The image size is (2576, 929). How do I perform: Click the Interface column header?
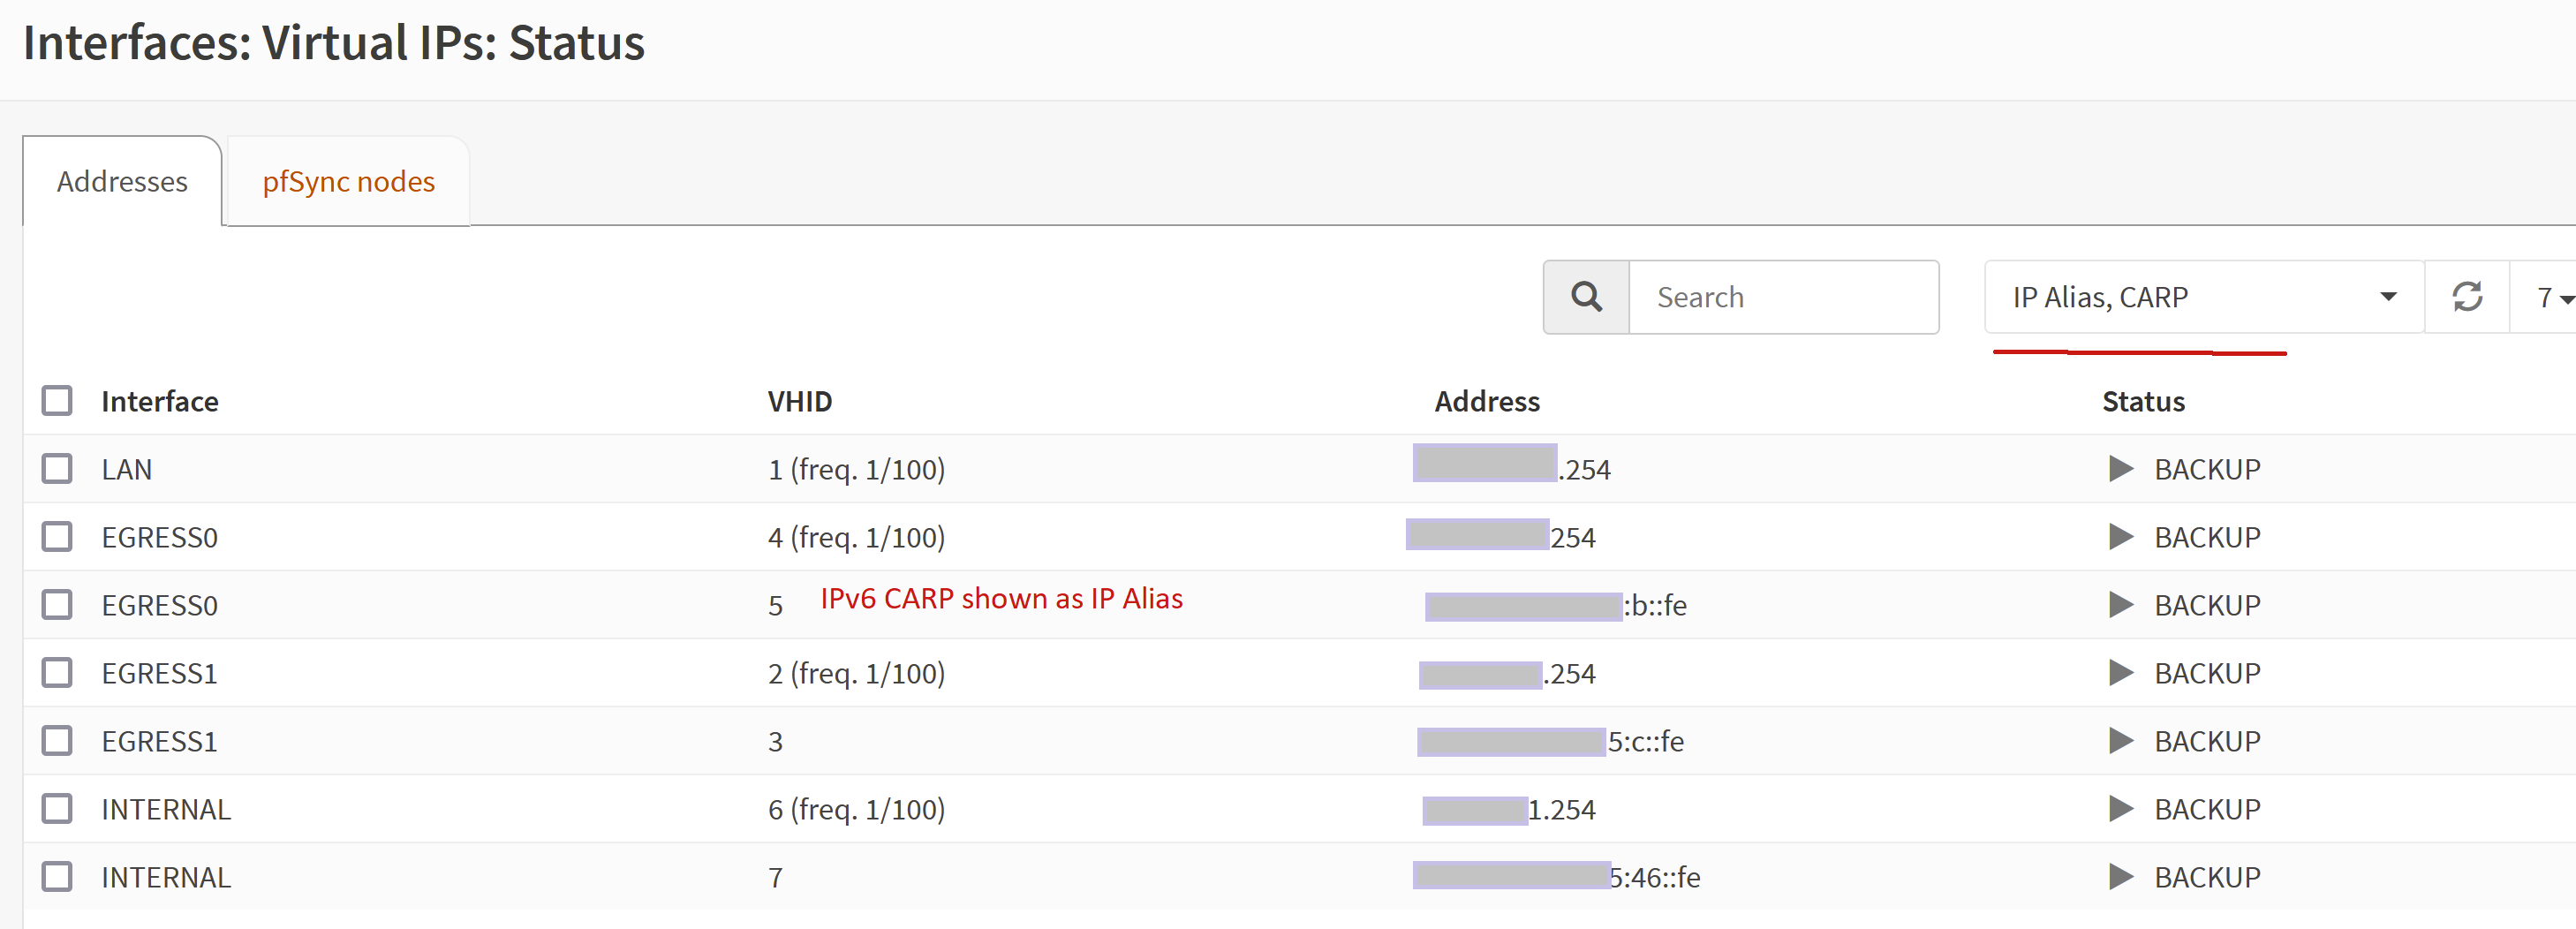pyautogui.click(x=160, y=400)
